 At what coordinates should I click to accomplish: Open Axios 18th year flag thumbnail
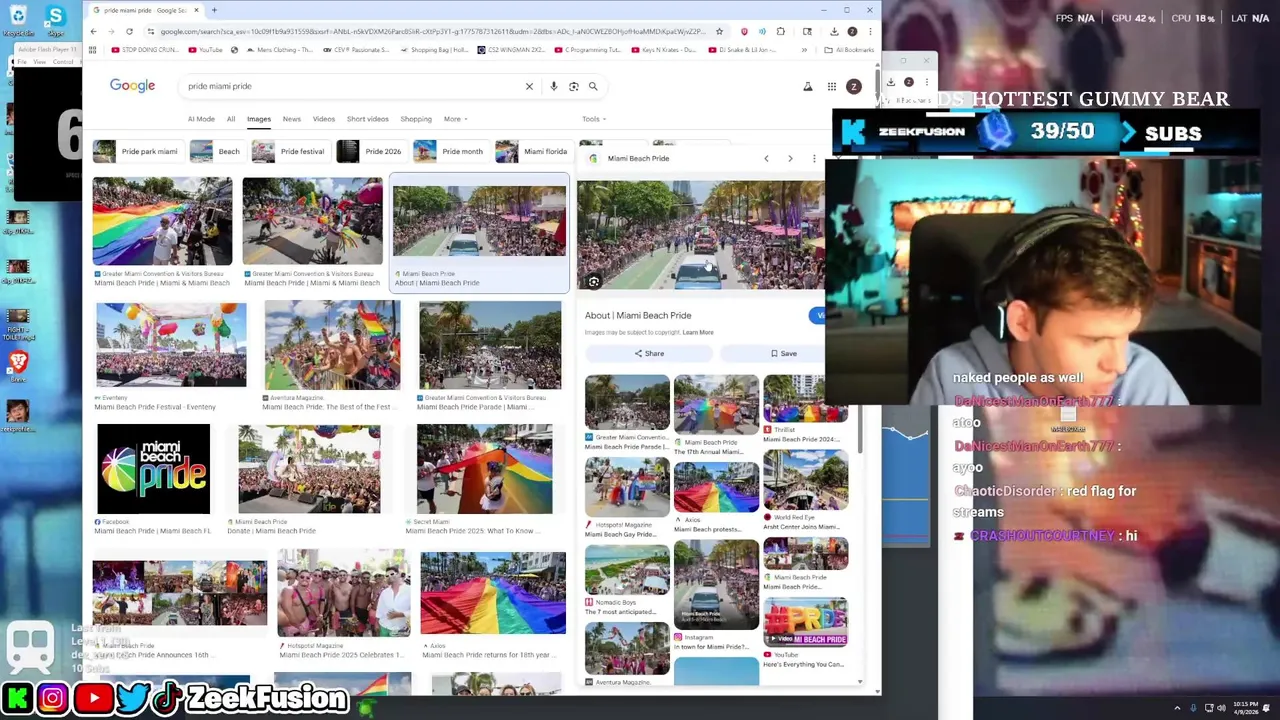click(493, 593)
